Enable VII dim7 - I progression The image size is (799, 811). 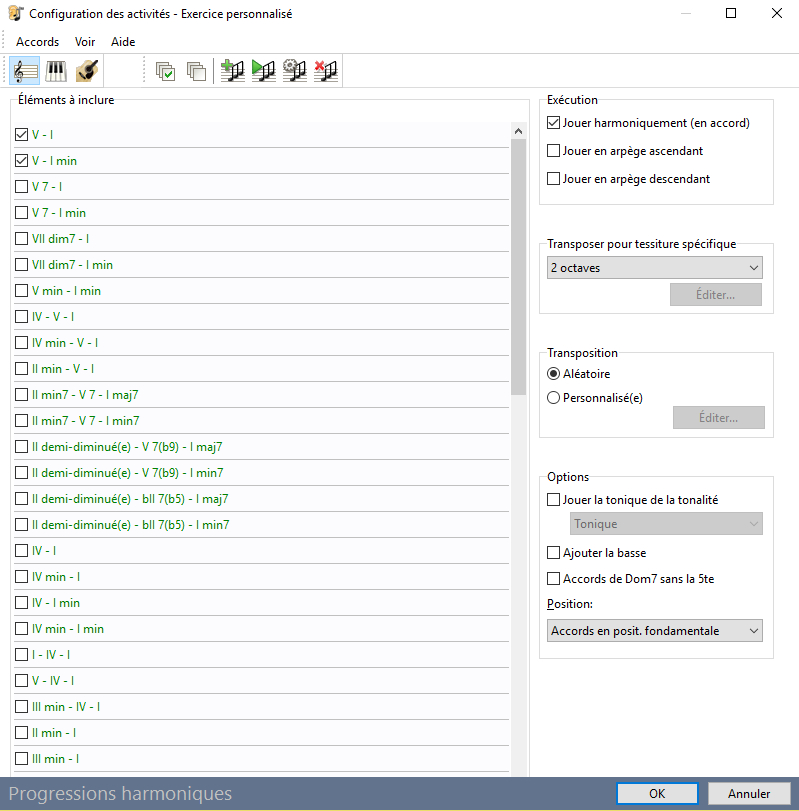(x=21, y=238)
